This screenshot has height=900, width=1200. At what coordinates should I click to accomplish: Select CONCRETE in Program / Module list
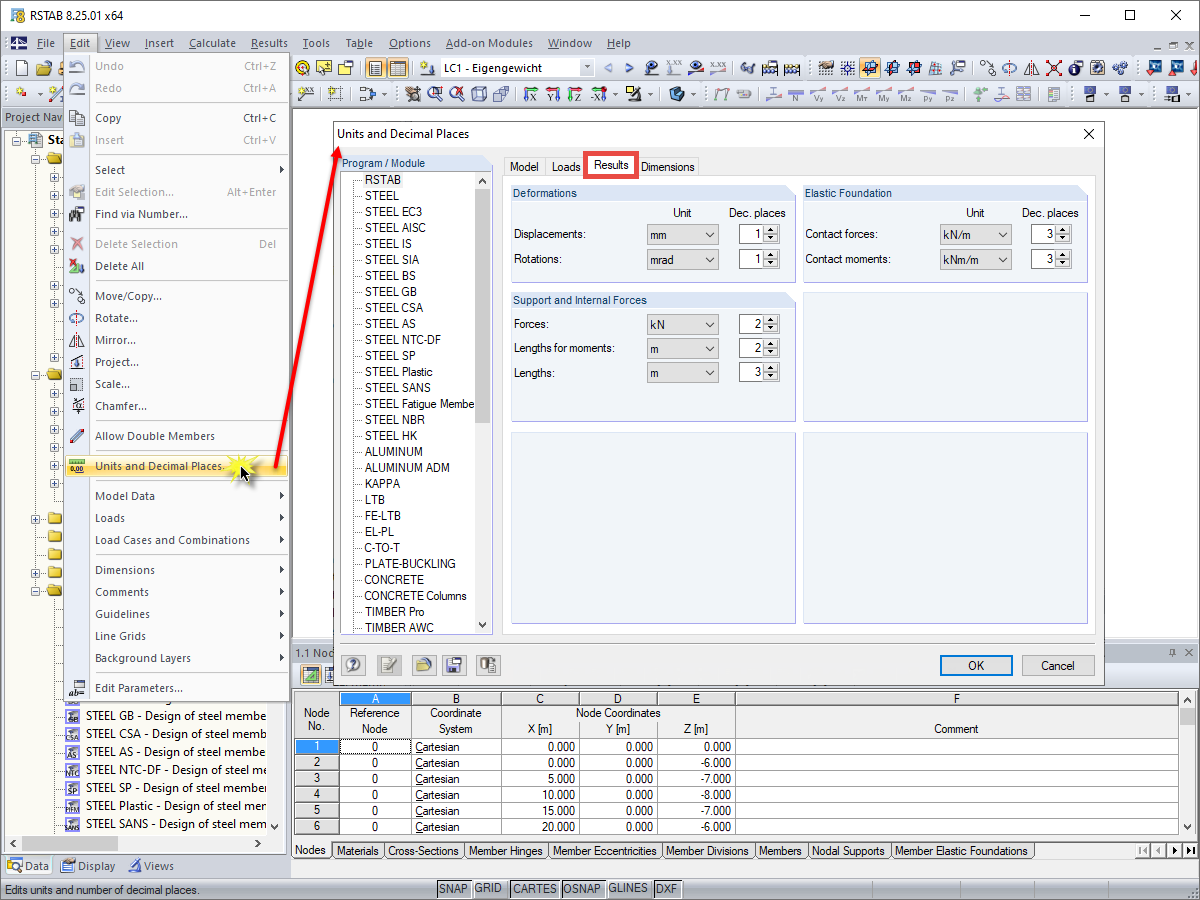pos(394,579)
